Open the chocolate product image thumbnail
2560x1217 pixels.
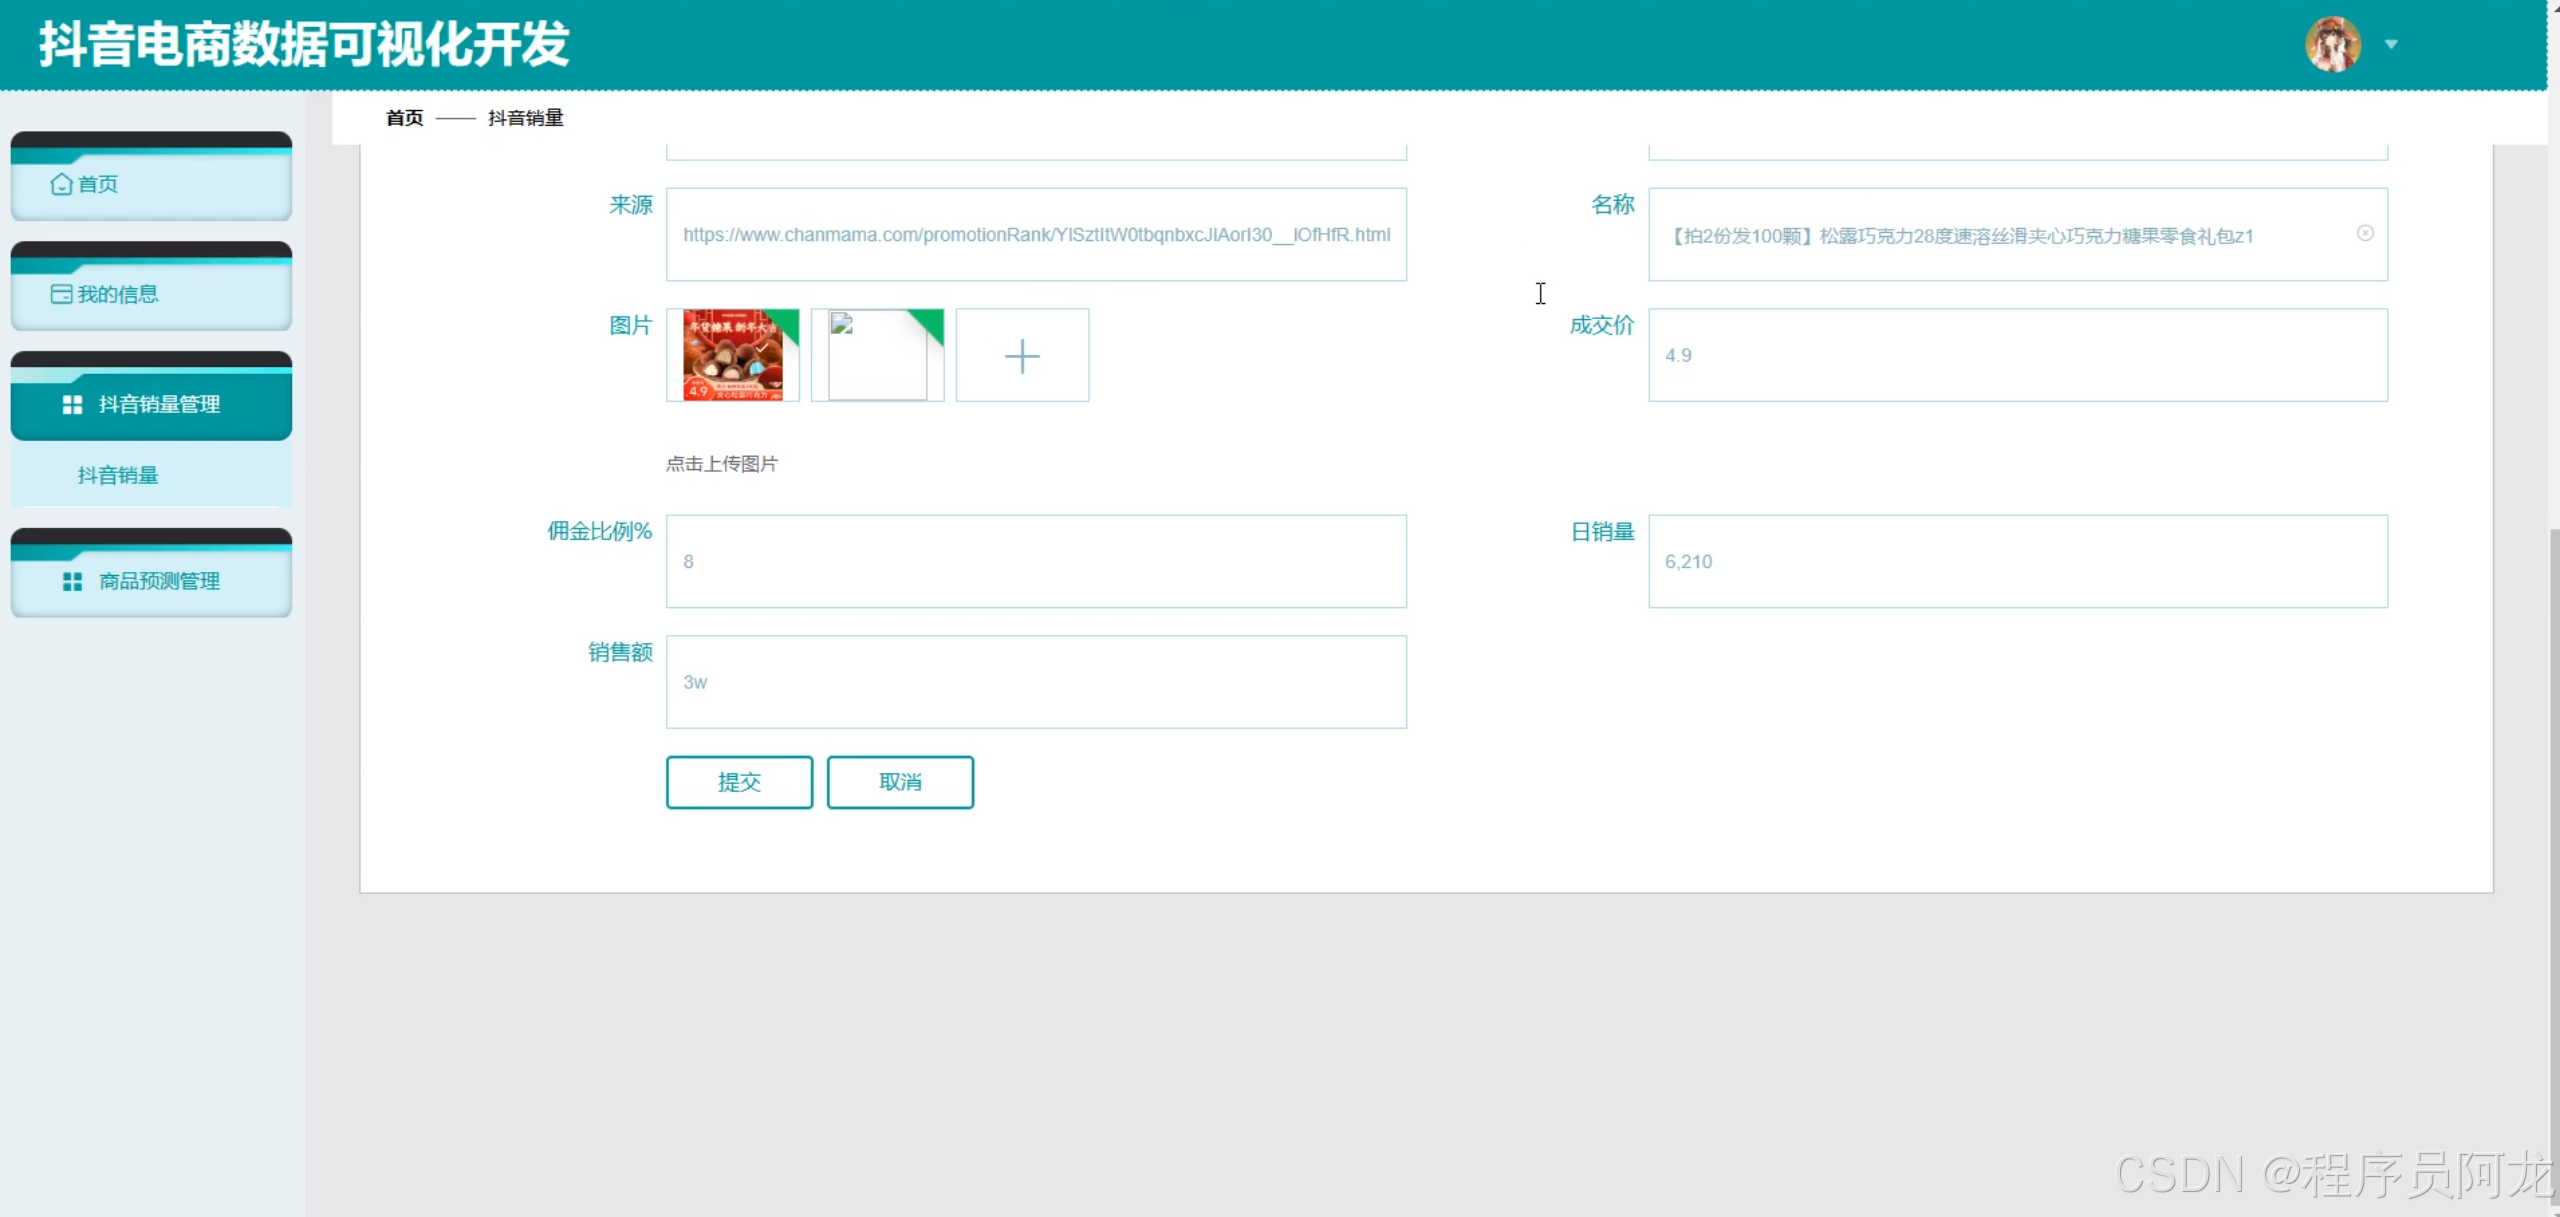point(733,356)
